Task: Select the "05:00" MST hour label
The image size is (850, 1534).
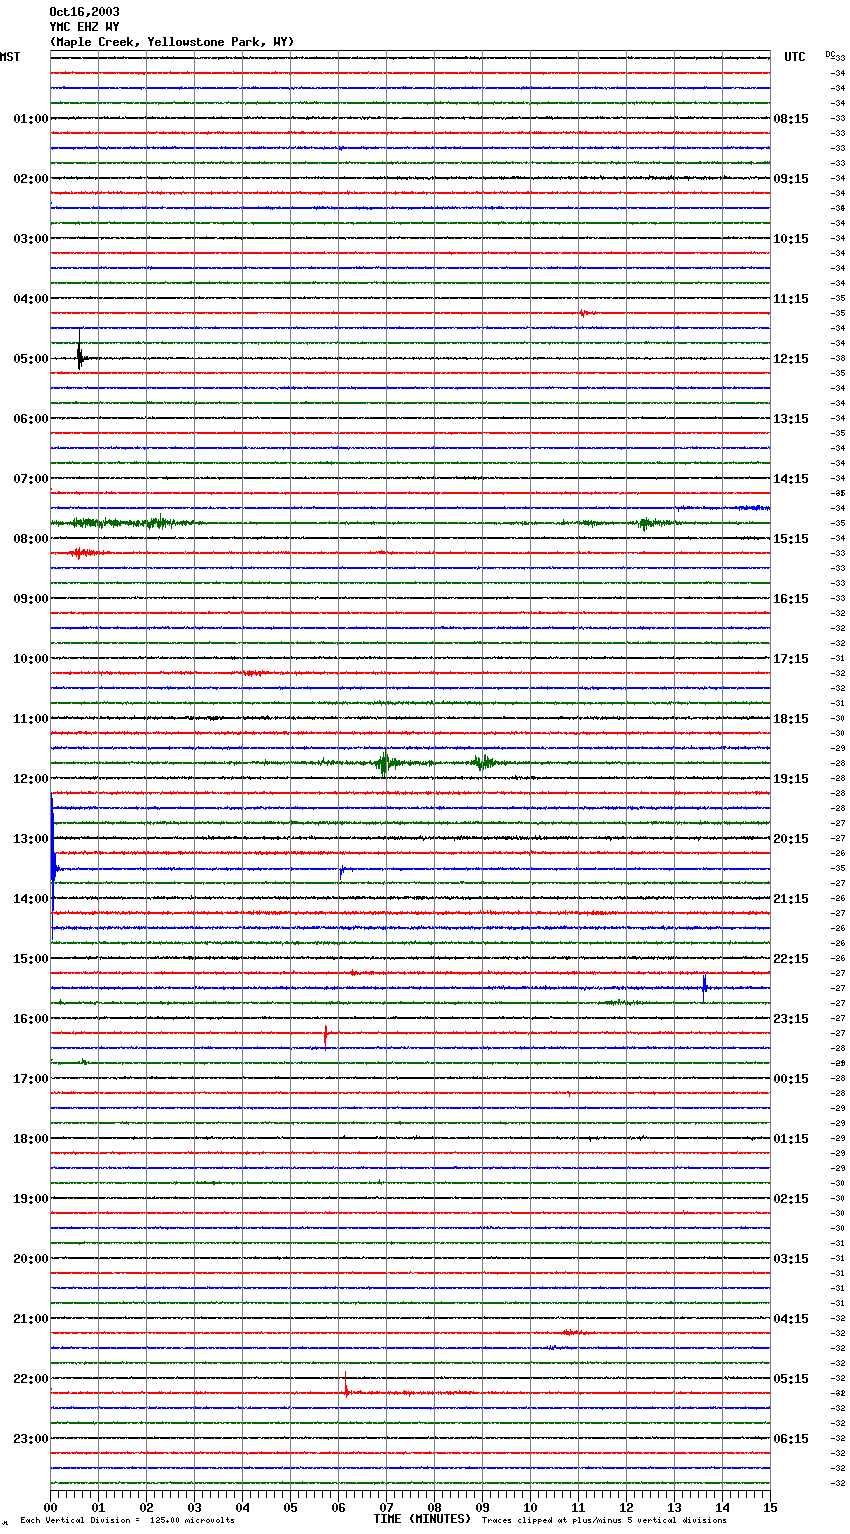Action: [x=31, y=358]
